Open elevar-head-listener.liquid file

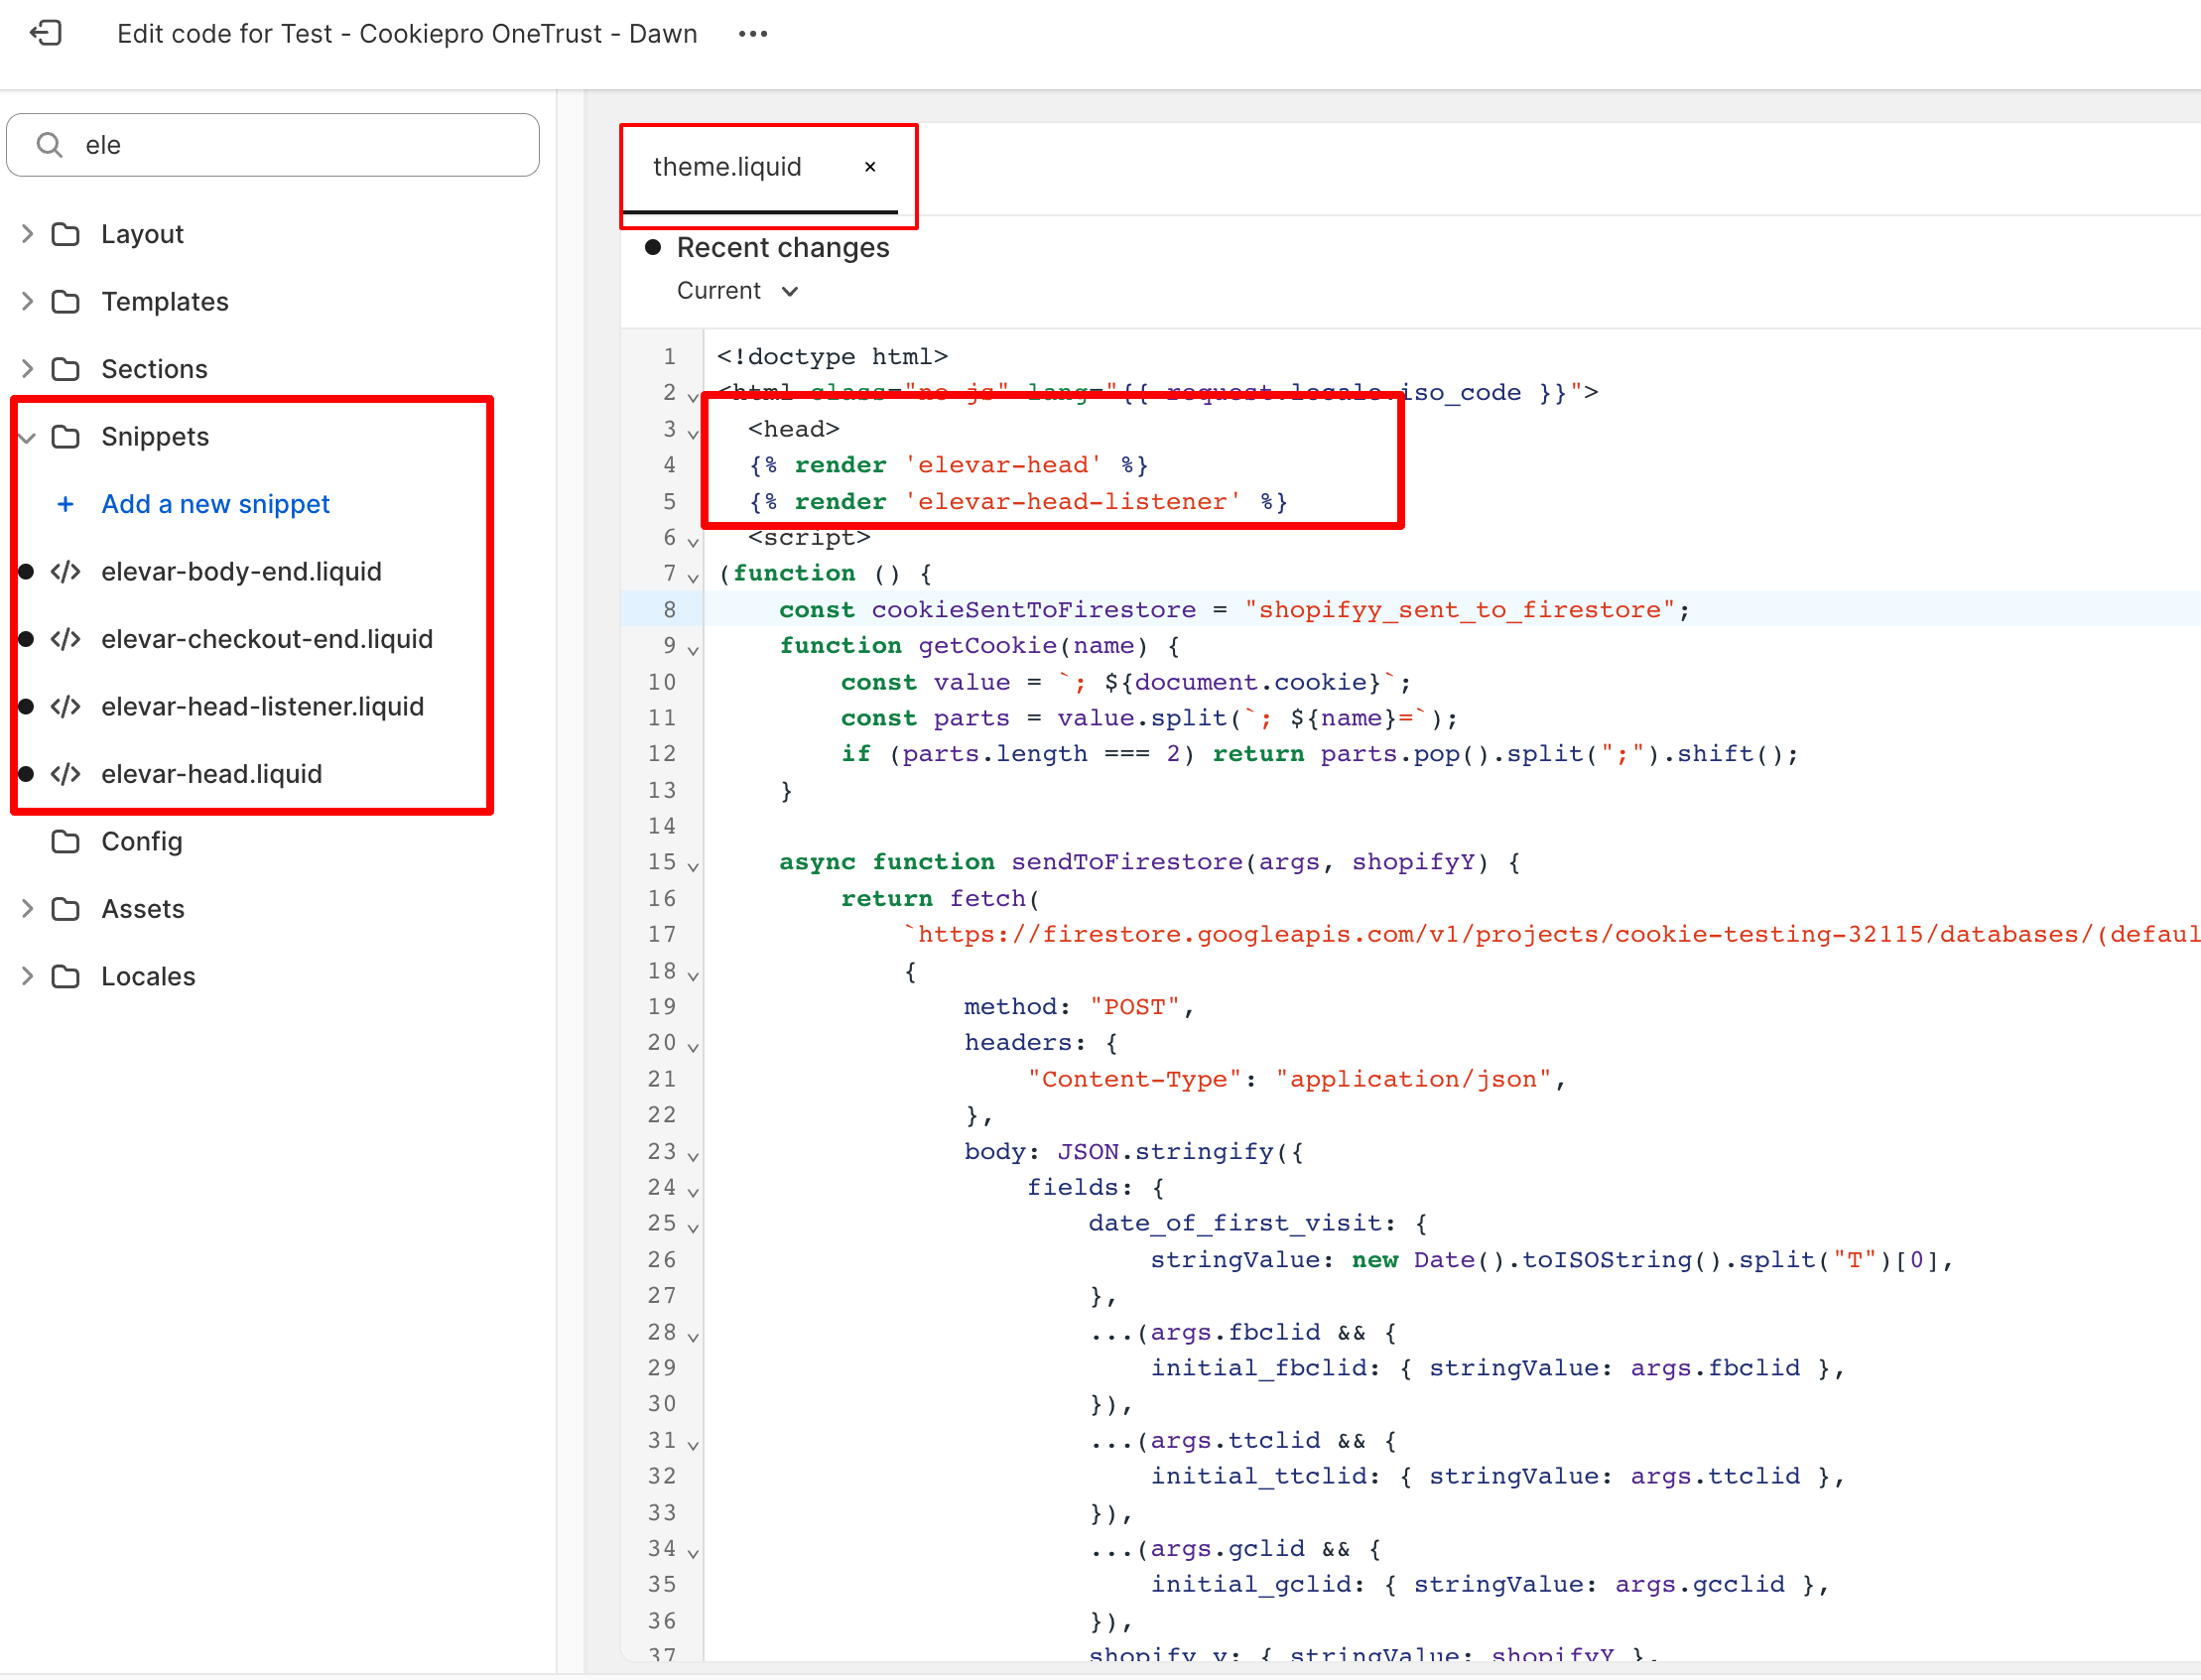(262, 706)
